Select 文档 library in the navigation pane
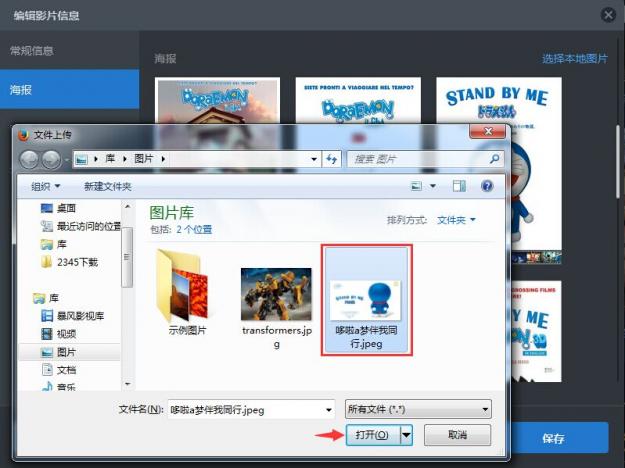This screenshot has width=625, height=468. coord(59,370)
